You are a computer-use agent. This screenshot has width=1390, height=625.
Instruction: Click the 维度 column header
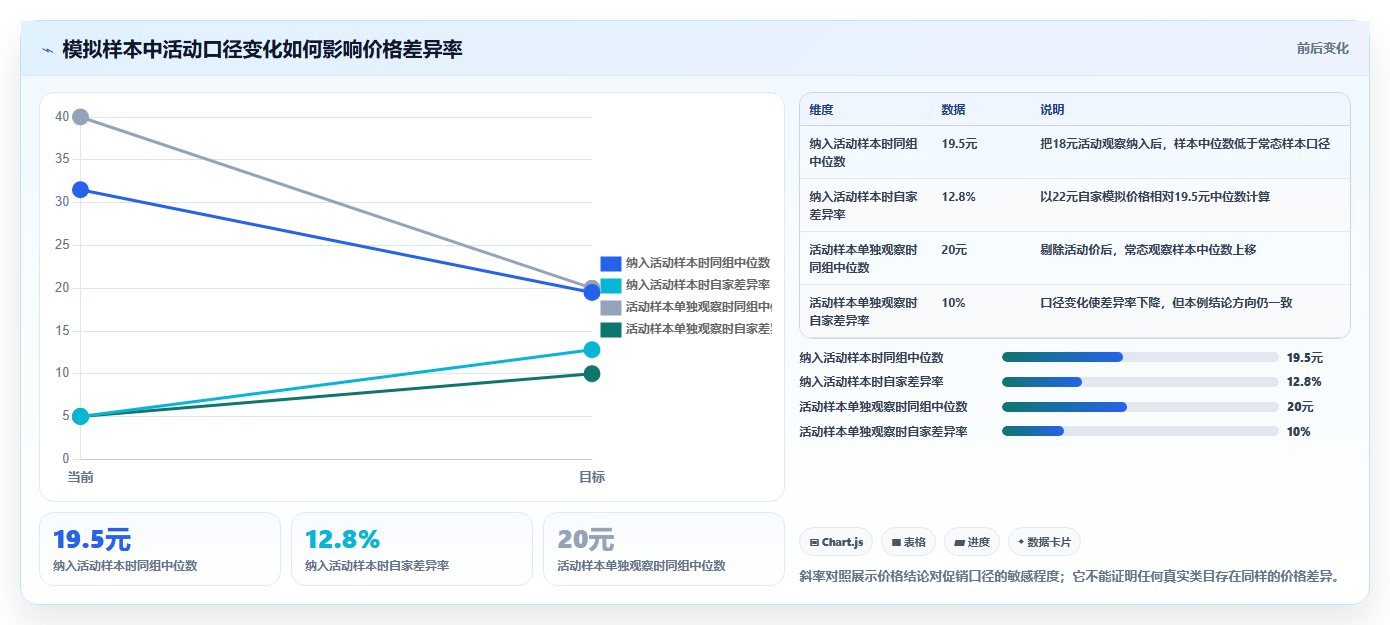coord(821,110)
